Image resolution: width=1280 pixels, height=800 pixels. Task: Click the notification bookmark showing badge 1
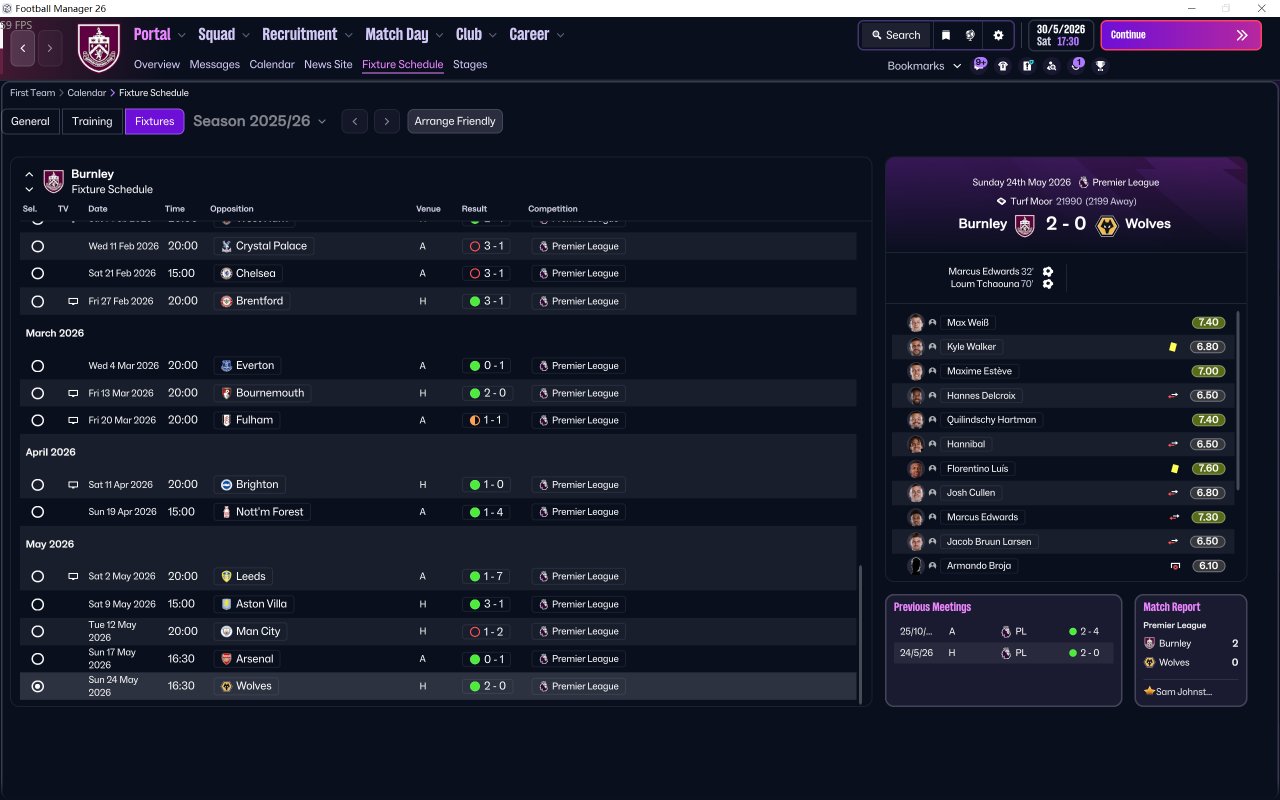[x=1077, y=65]
